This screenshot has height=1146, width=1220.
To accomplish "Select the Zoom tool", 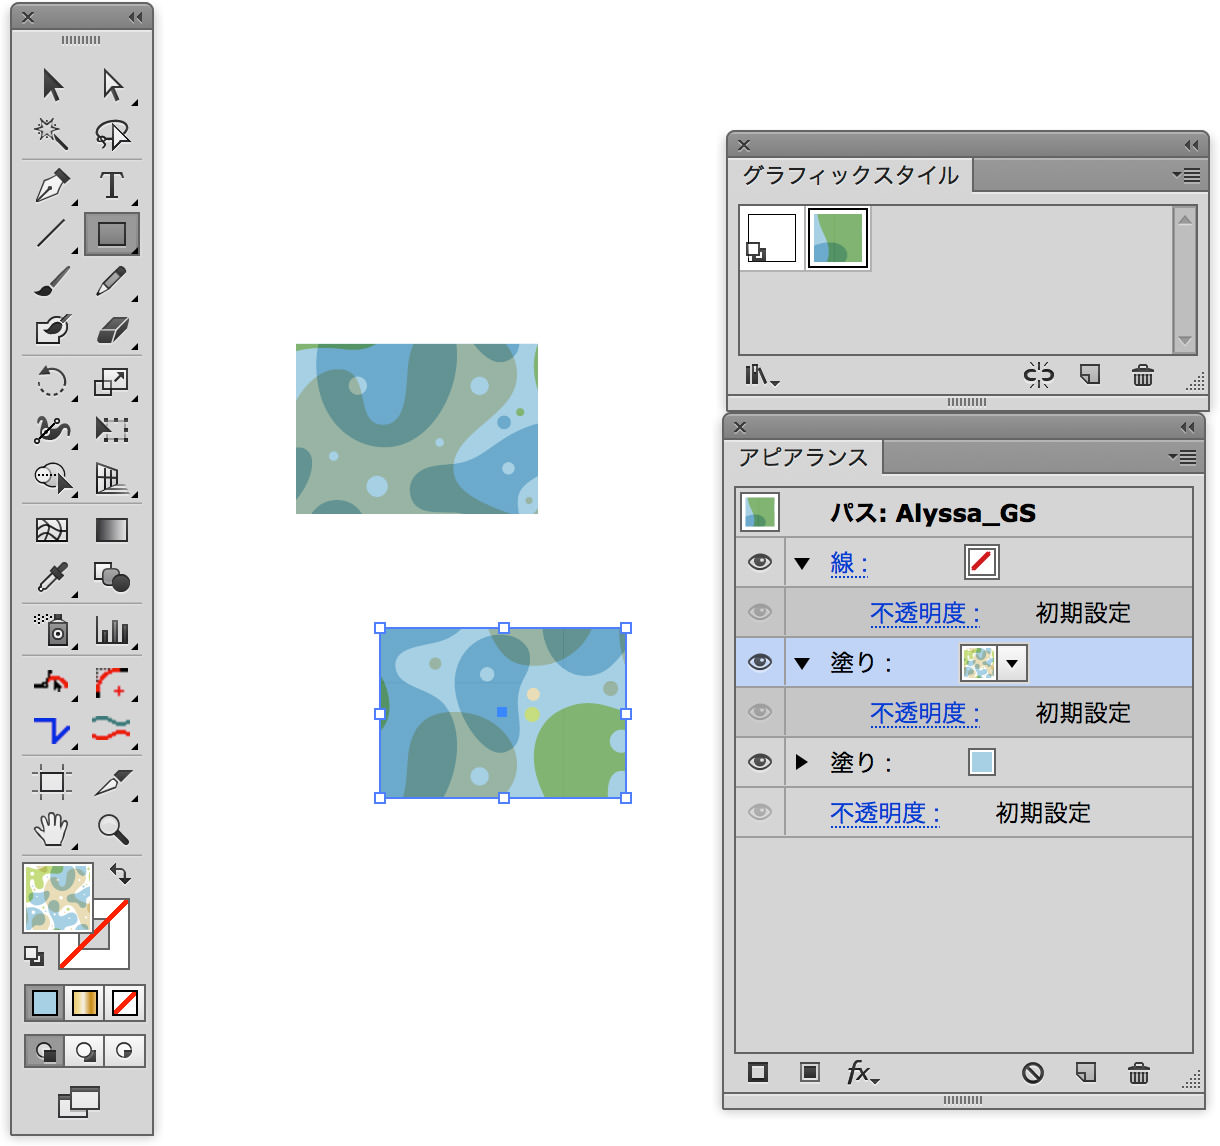I will (x=112, y=829).
